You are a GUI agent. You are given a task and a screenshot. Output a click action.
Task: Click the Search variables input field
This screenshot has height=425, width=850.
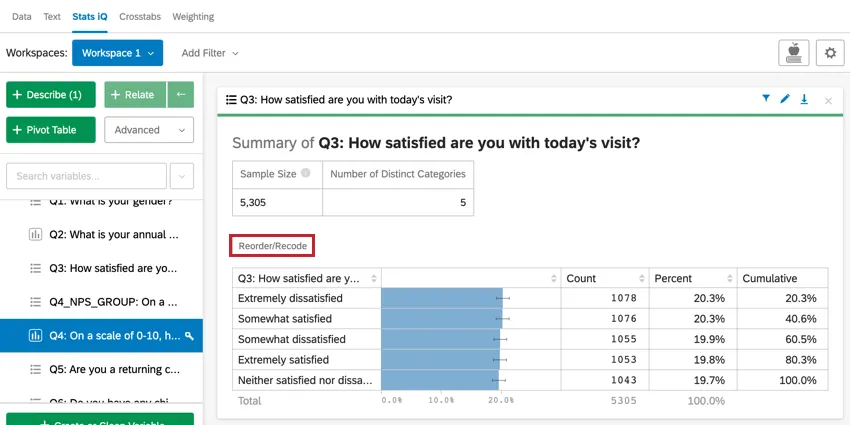pos(87,176)
